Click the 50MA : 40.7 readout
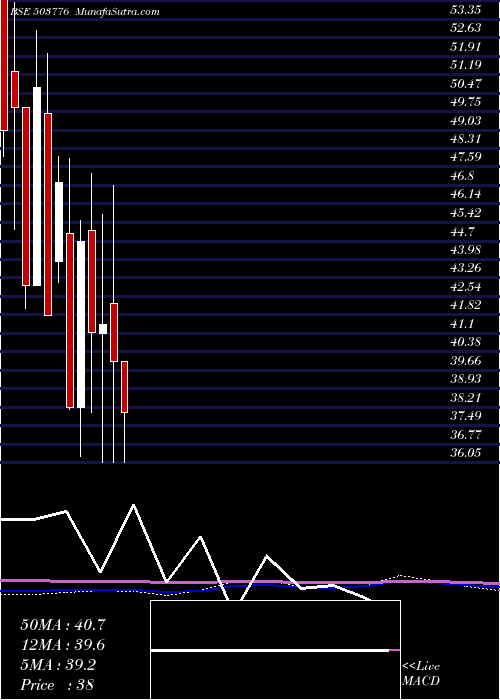This screenshot has width=500, height=700. 63,625
